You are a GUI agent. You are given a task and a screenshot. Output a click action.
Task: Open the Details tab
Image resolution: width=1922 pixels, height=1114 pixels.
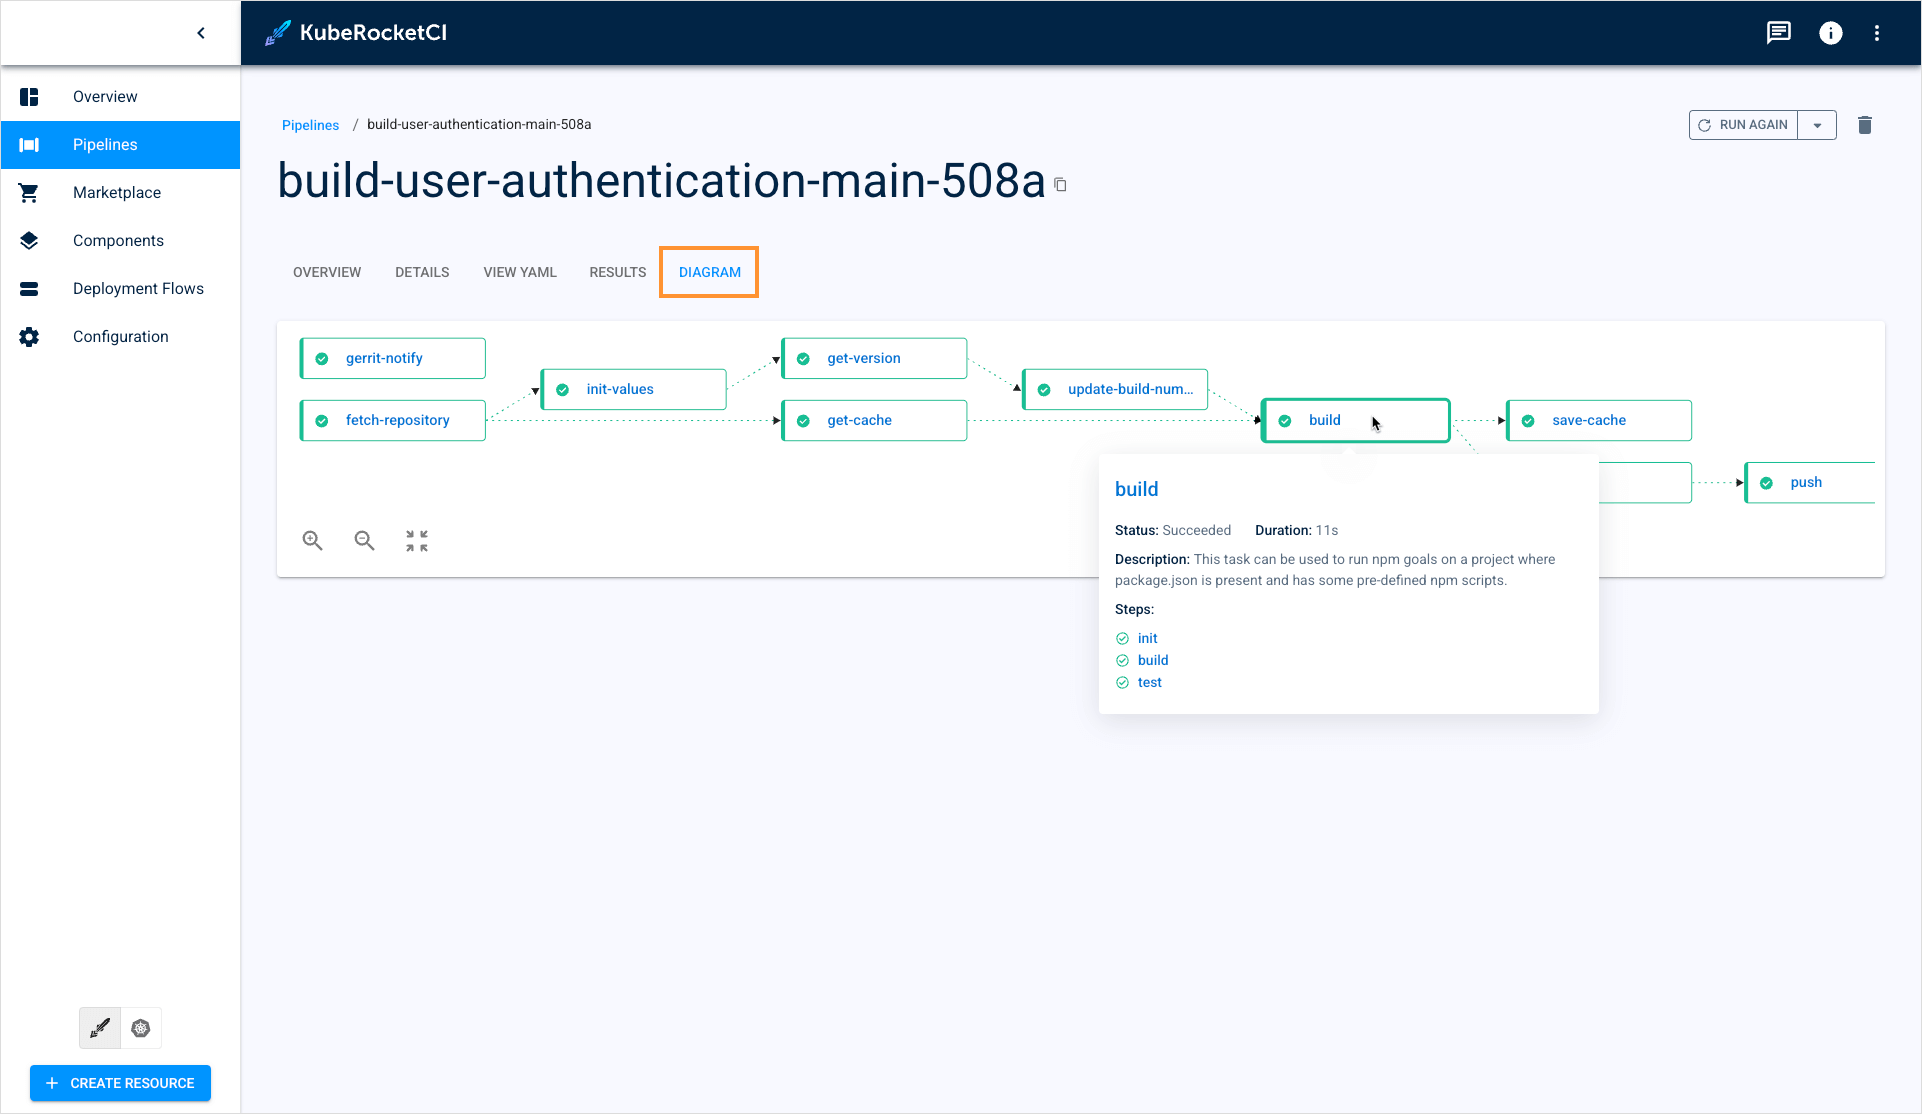422,272
